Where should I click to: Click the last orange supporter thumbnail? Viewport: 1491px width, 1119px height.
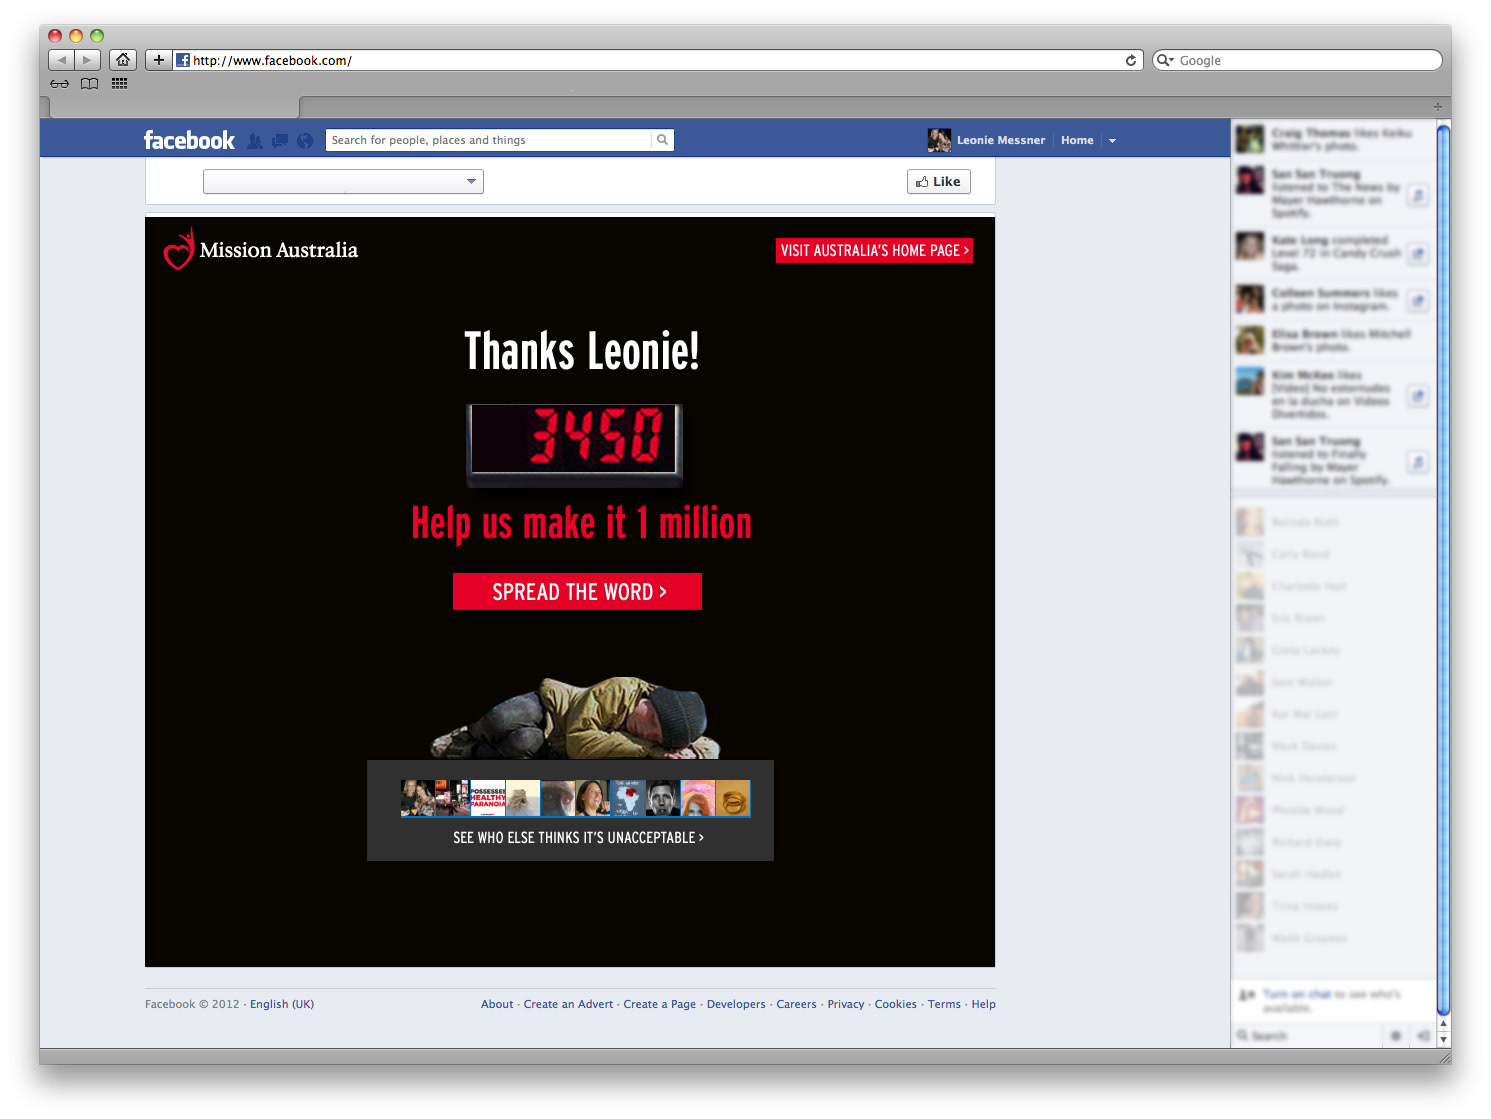(733, 798)
